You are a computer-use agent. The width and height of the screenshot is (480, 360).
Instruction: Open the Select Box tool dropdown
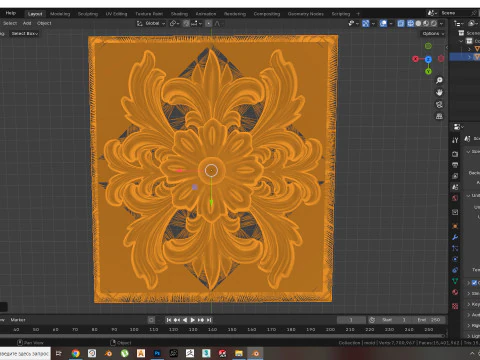click(x=25, y=33)
